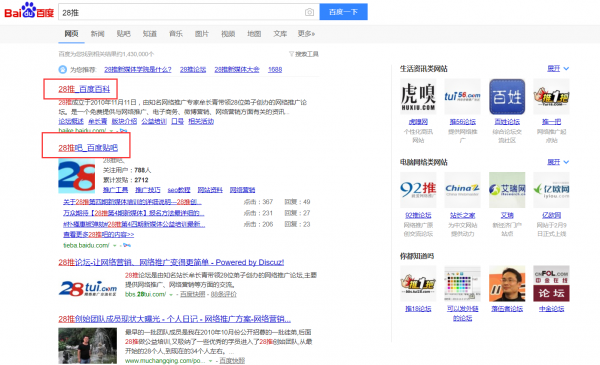Open 28推论坛 Powered by Discuz! result

[171, 262]
